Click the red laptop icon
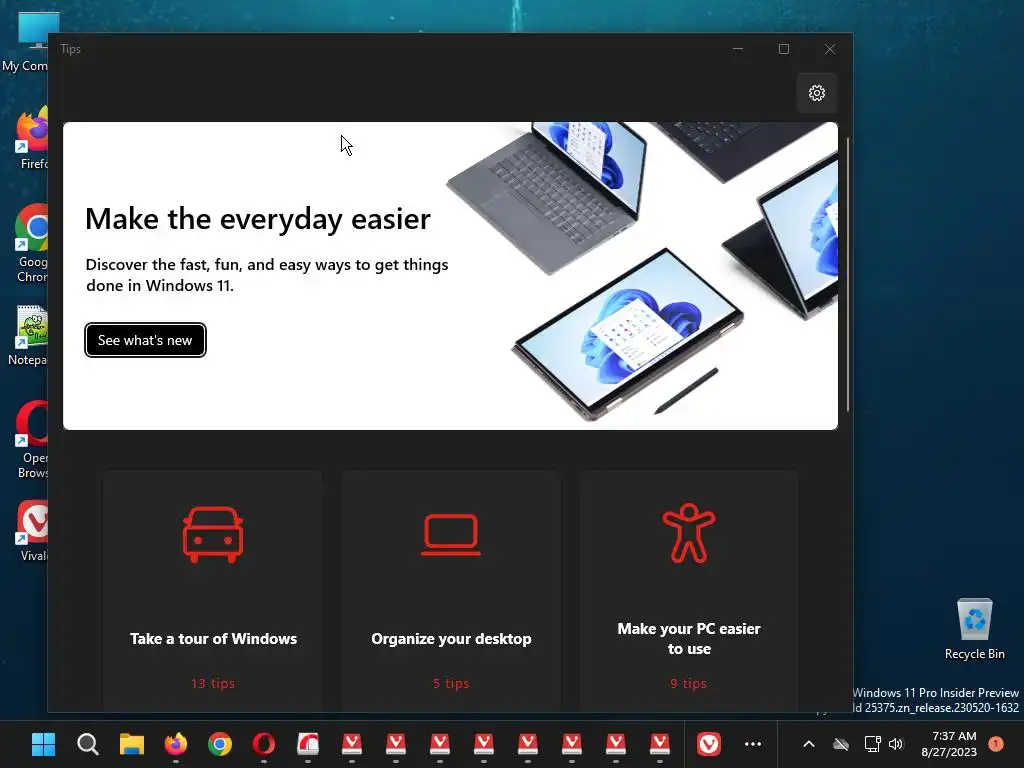This screenshot has width=1024, height=768. (451, 534)
